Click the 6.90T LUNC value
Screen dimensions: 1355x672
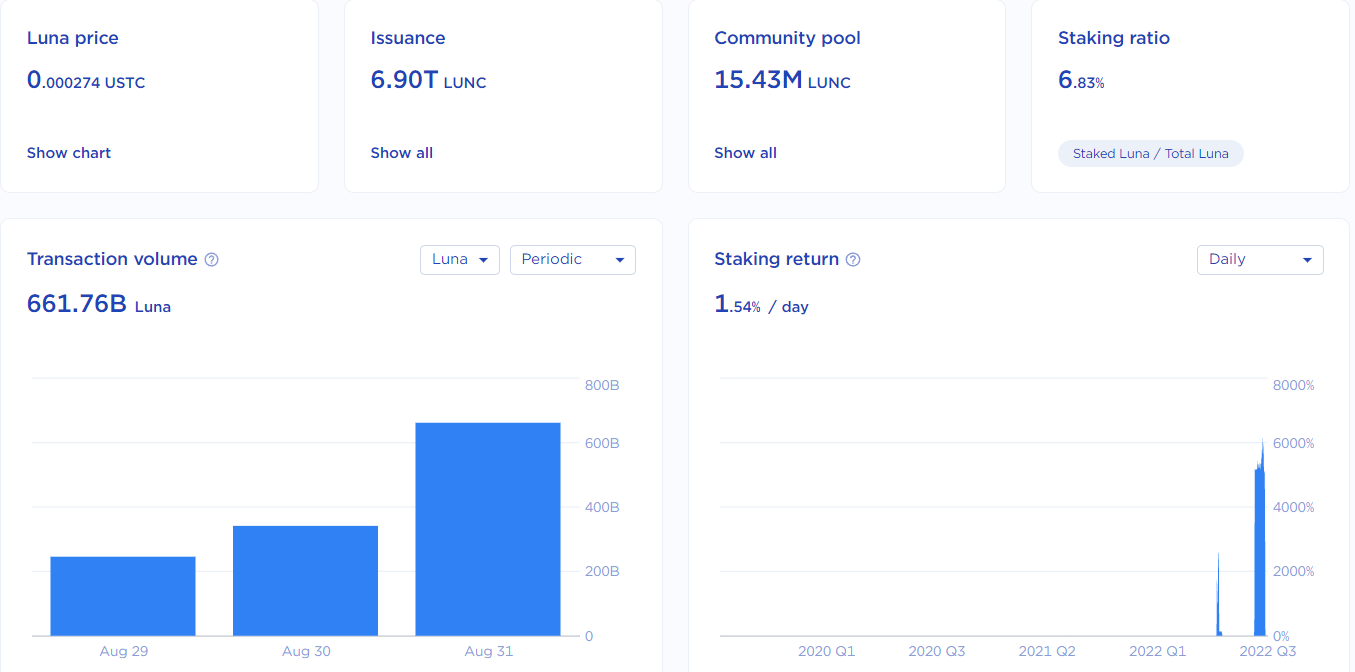[428, 80]
